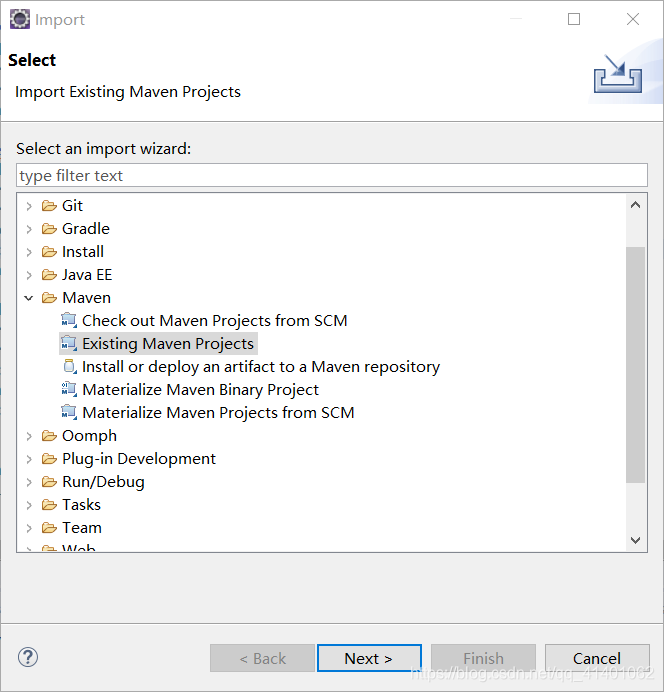Select the 'Team' label
The width and height of the screenshot is (664, 692).
coord(82,527)
